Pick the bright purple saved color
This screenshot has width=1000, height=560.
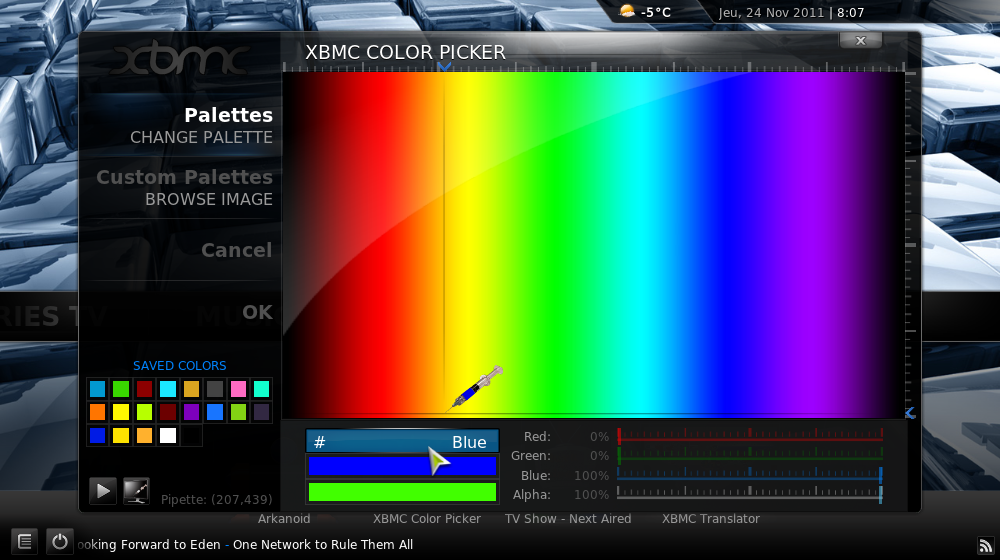coord(191,412)
